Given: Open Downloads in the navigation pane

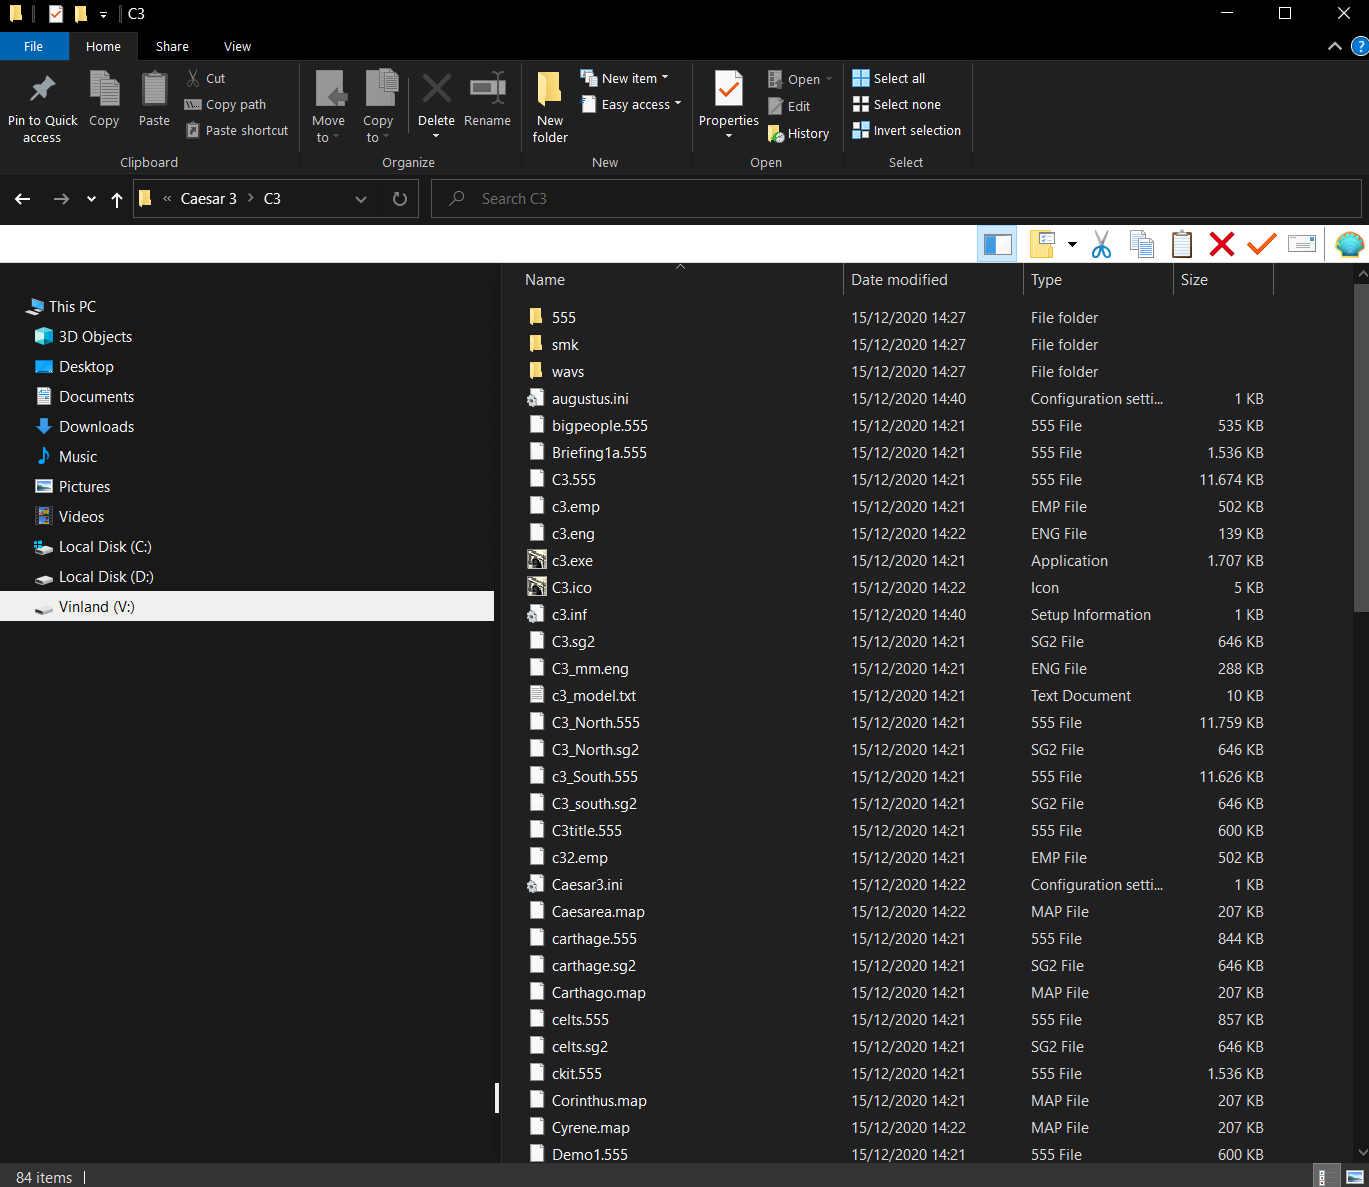Looking at the screenshot, I should [x=96, y=426].
